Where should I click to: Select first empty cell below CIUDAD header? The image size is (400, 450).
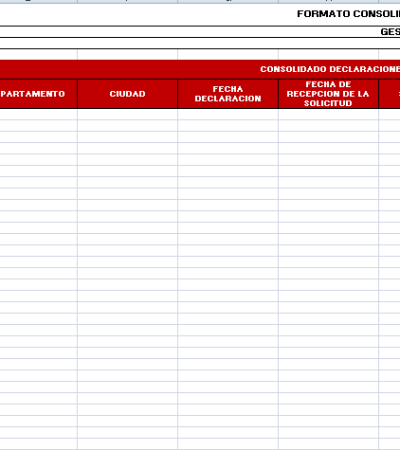point(127,114)
